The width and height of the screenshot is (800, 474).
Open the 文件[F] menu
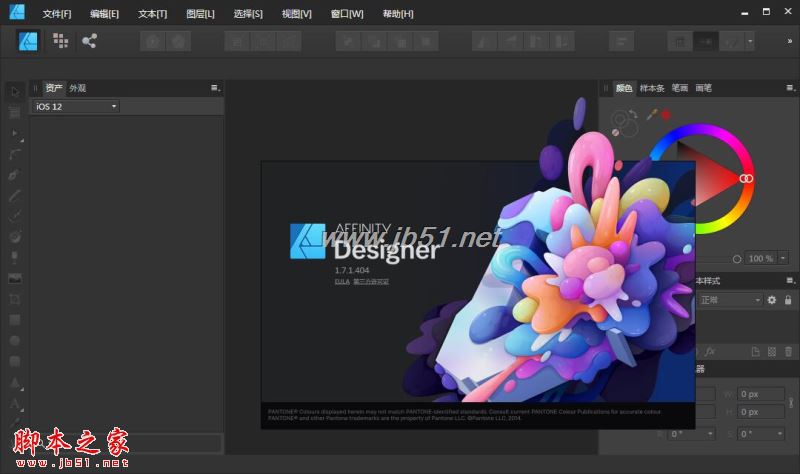57,14
